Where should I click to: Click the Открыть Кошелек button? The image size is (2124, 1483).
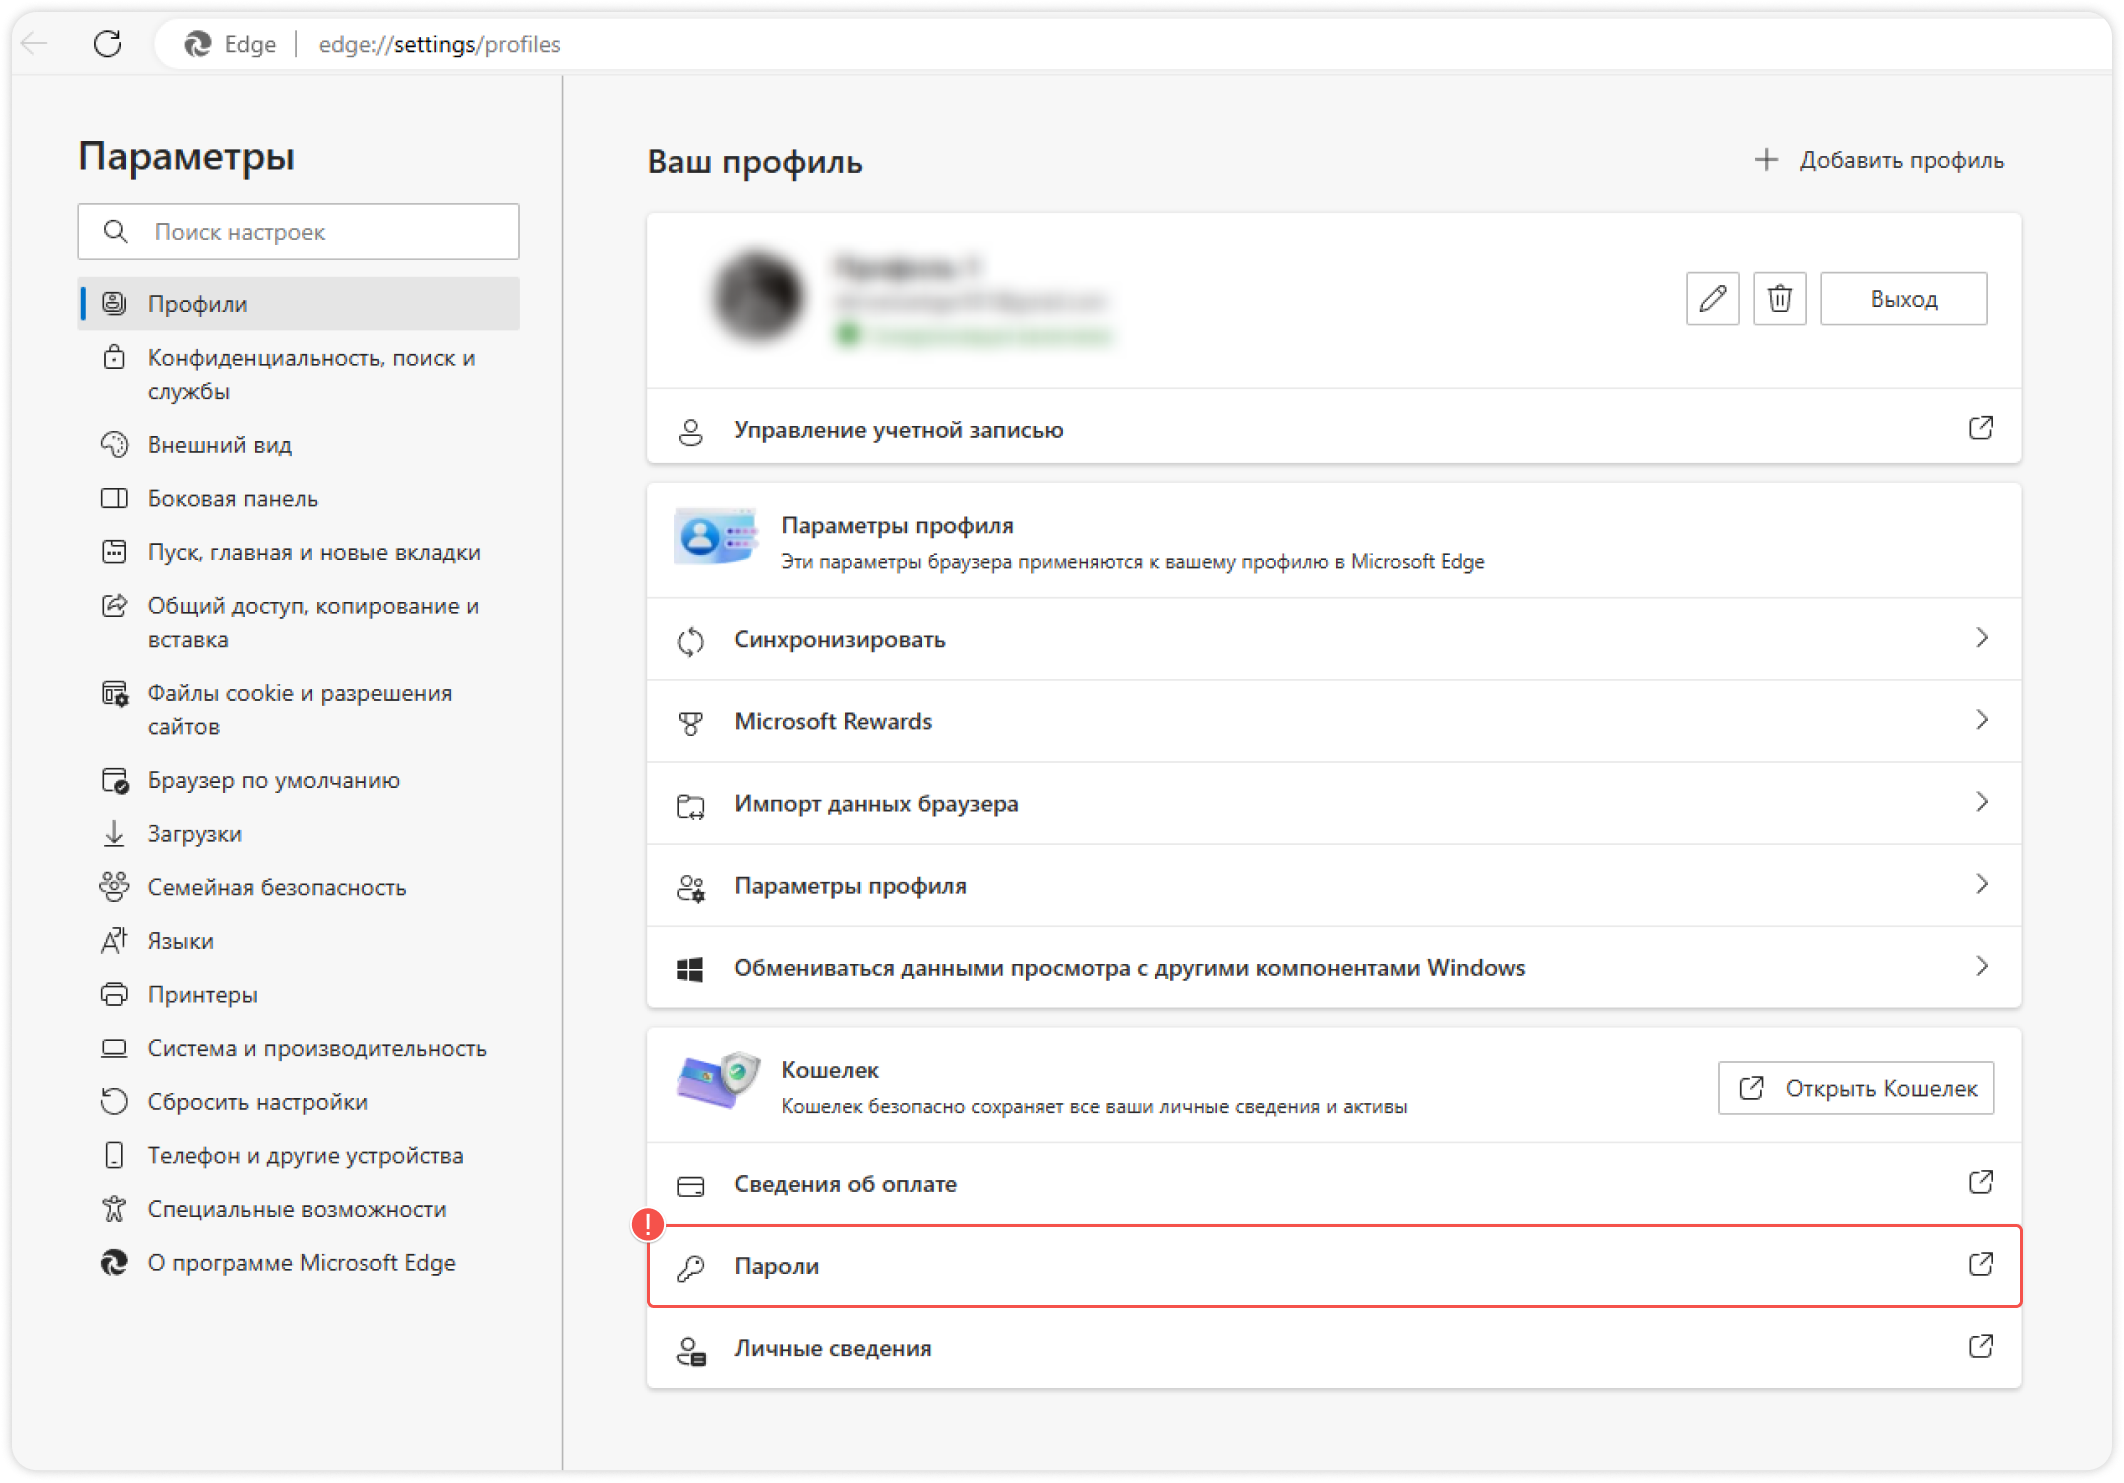tap(1856, 1088)
